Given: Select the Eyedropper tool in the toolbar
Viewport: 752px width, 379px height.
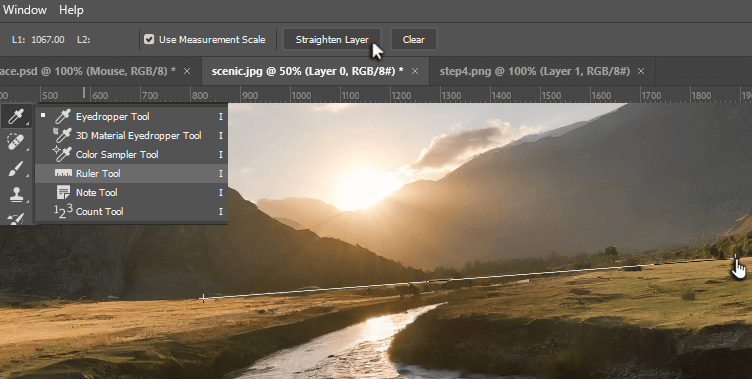Looking at the screenshot, I should (16, 117).
